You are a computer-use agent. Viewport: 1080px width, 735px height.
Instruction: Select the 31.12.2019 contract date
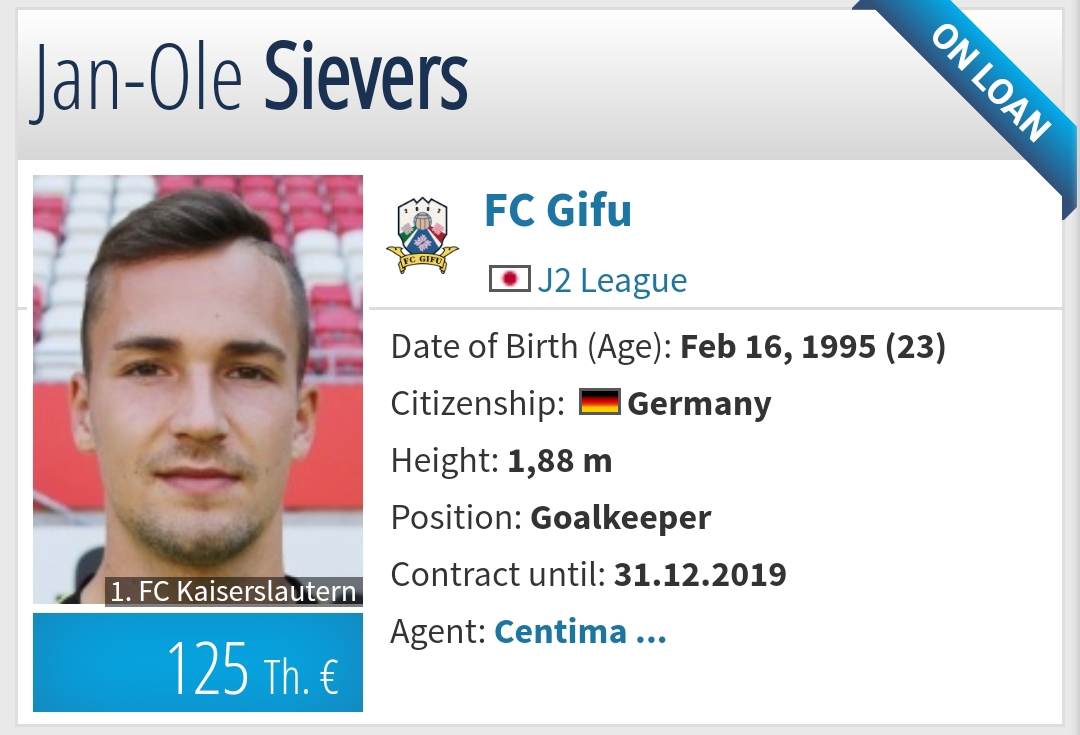(700, 575)
